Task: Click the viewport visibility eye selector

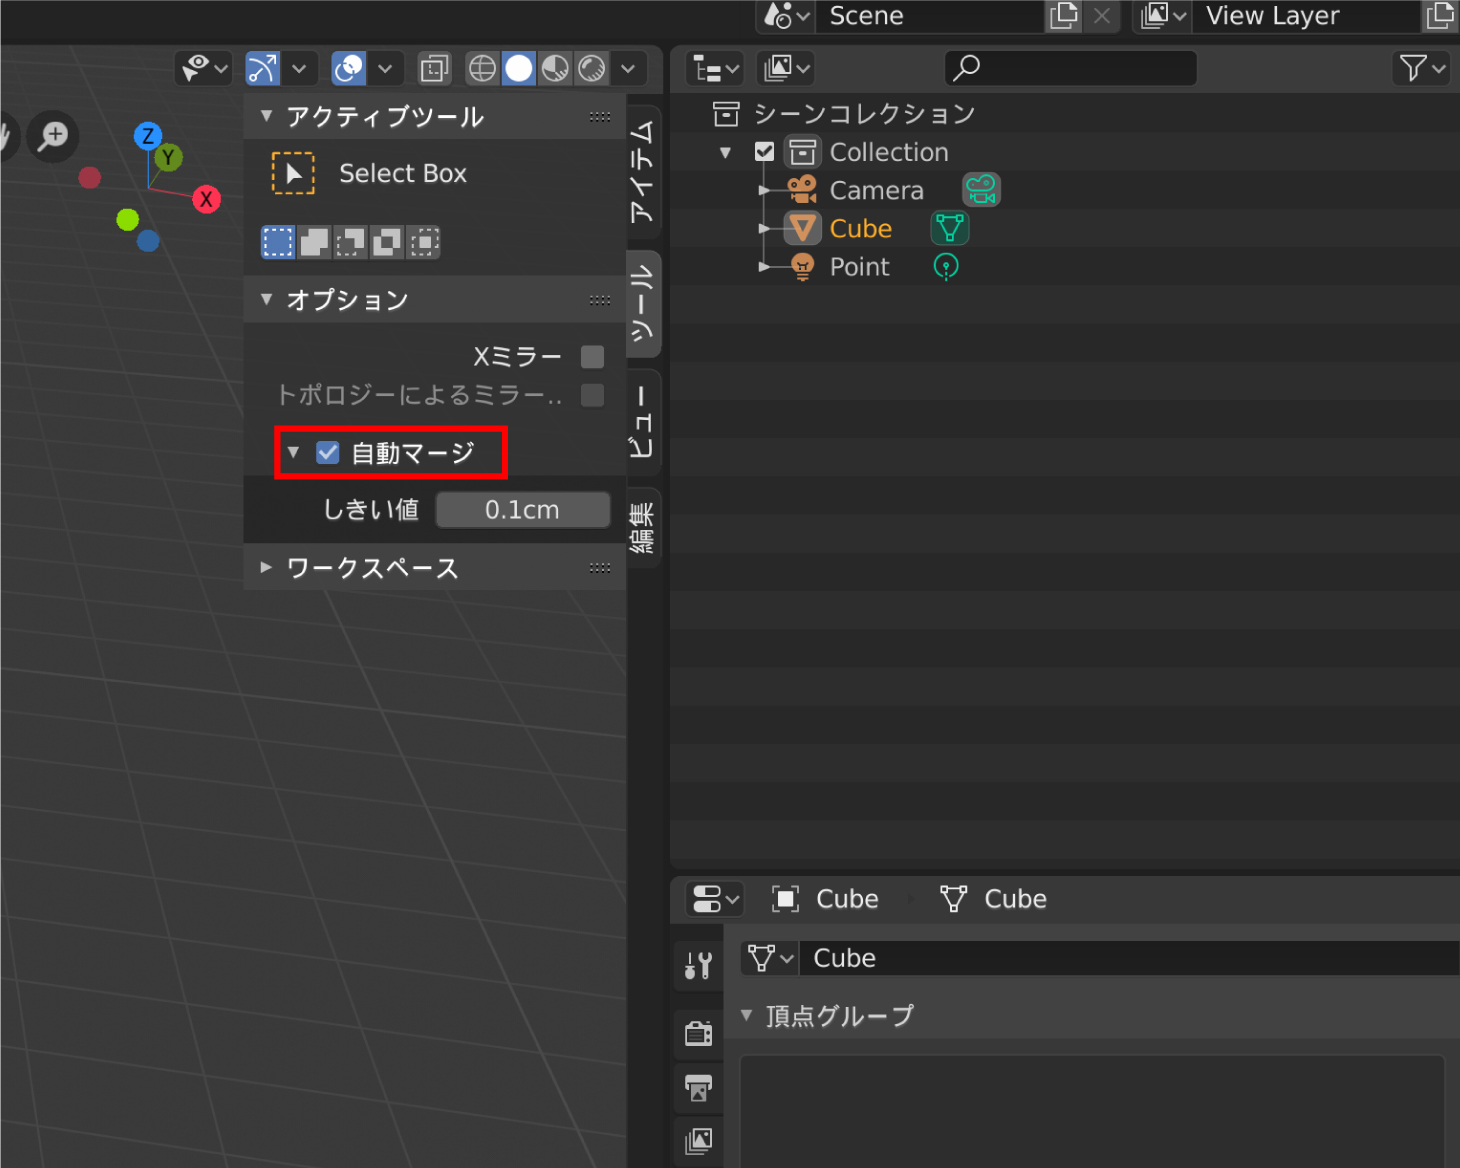Action: point(204,68)
